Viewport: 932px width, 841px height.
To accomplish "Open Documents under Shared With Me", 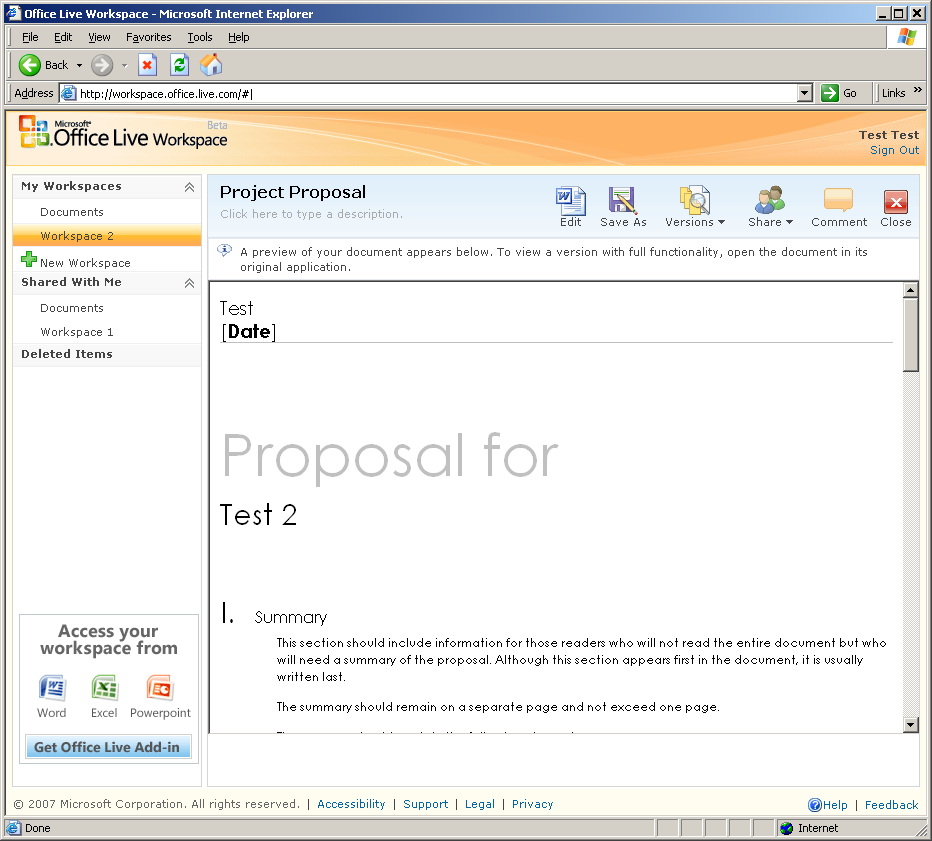I will (x=72, y=308).
